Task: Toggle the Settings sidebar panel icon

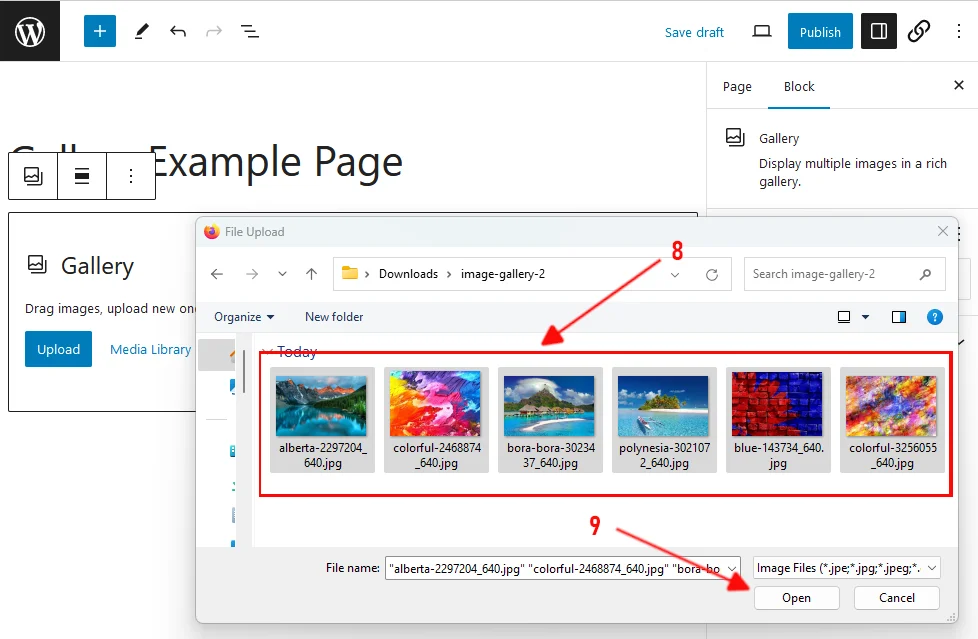Action: (879, 31)
